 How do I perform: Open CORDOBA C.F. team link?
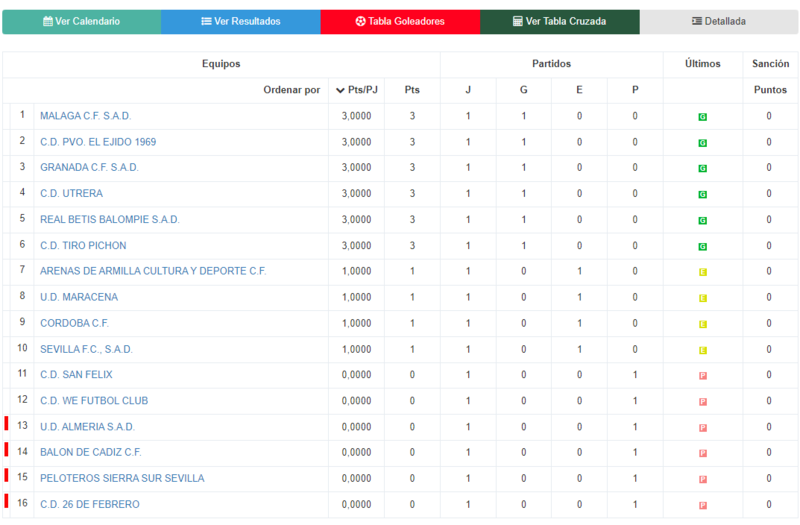tap(74, 323)
